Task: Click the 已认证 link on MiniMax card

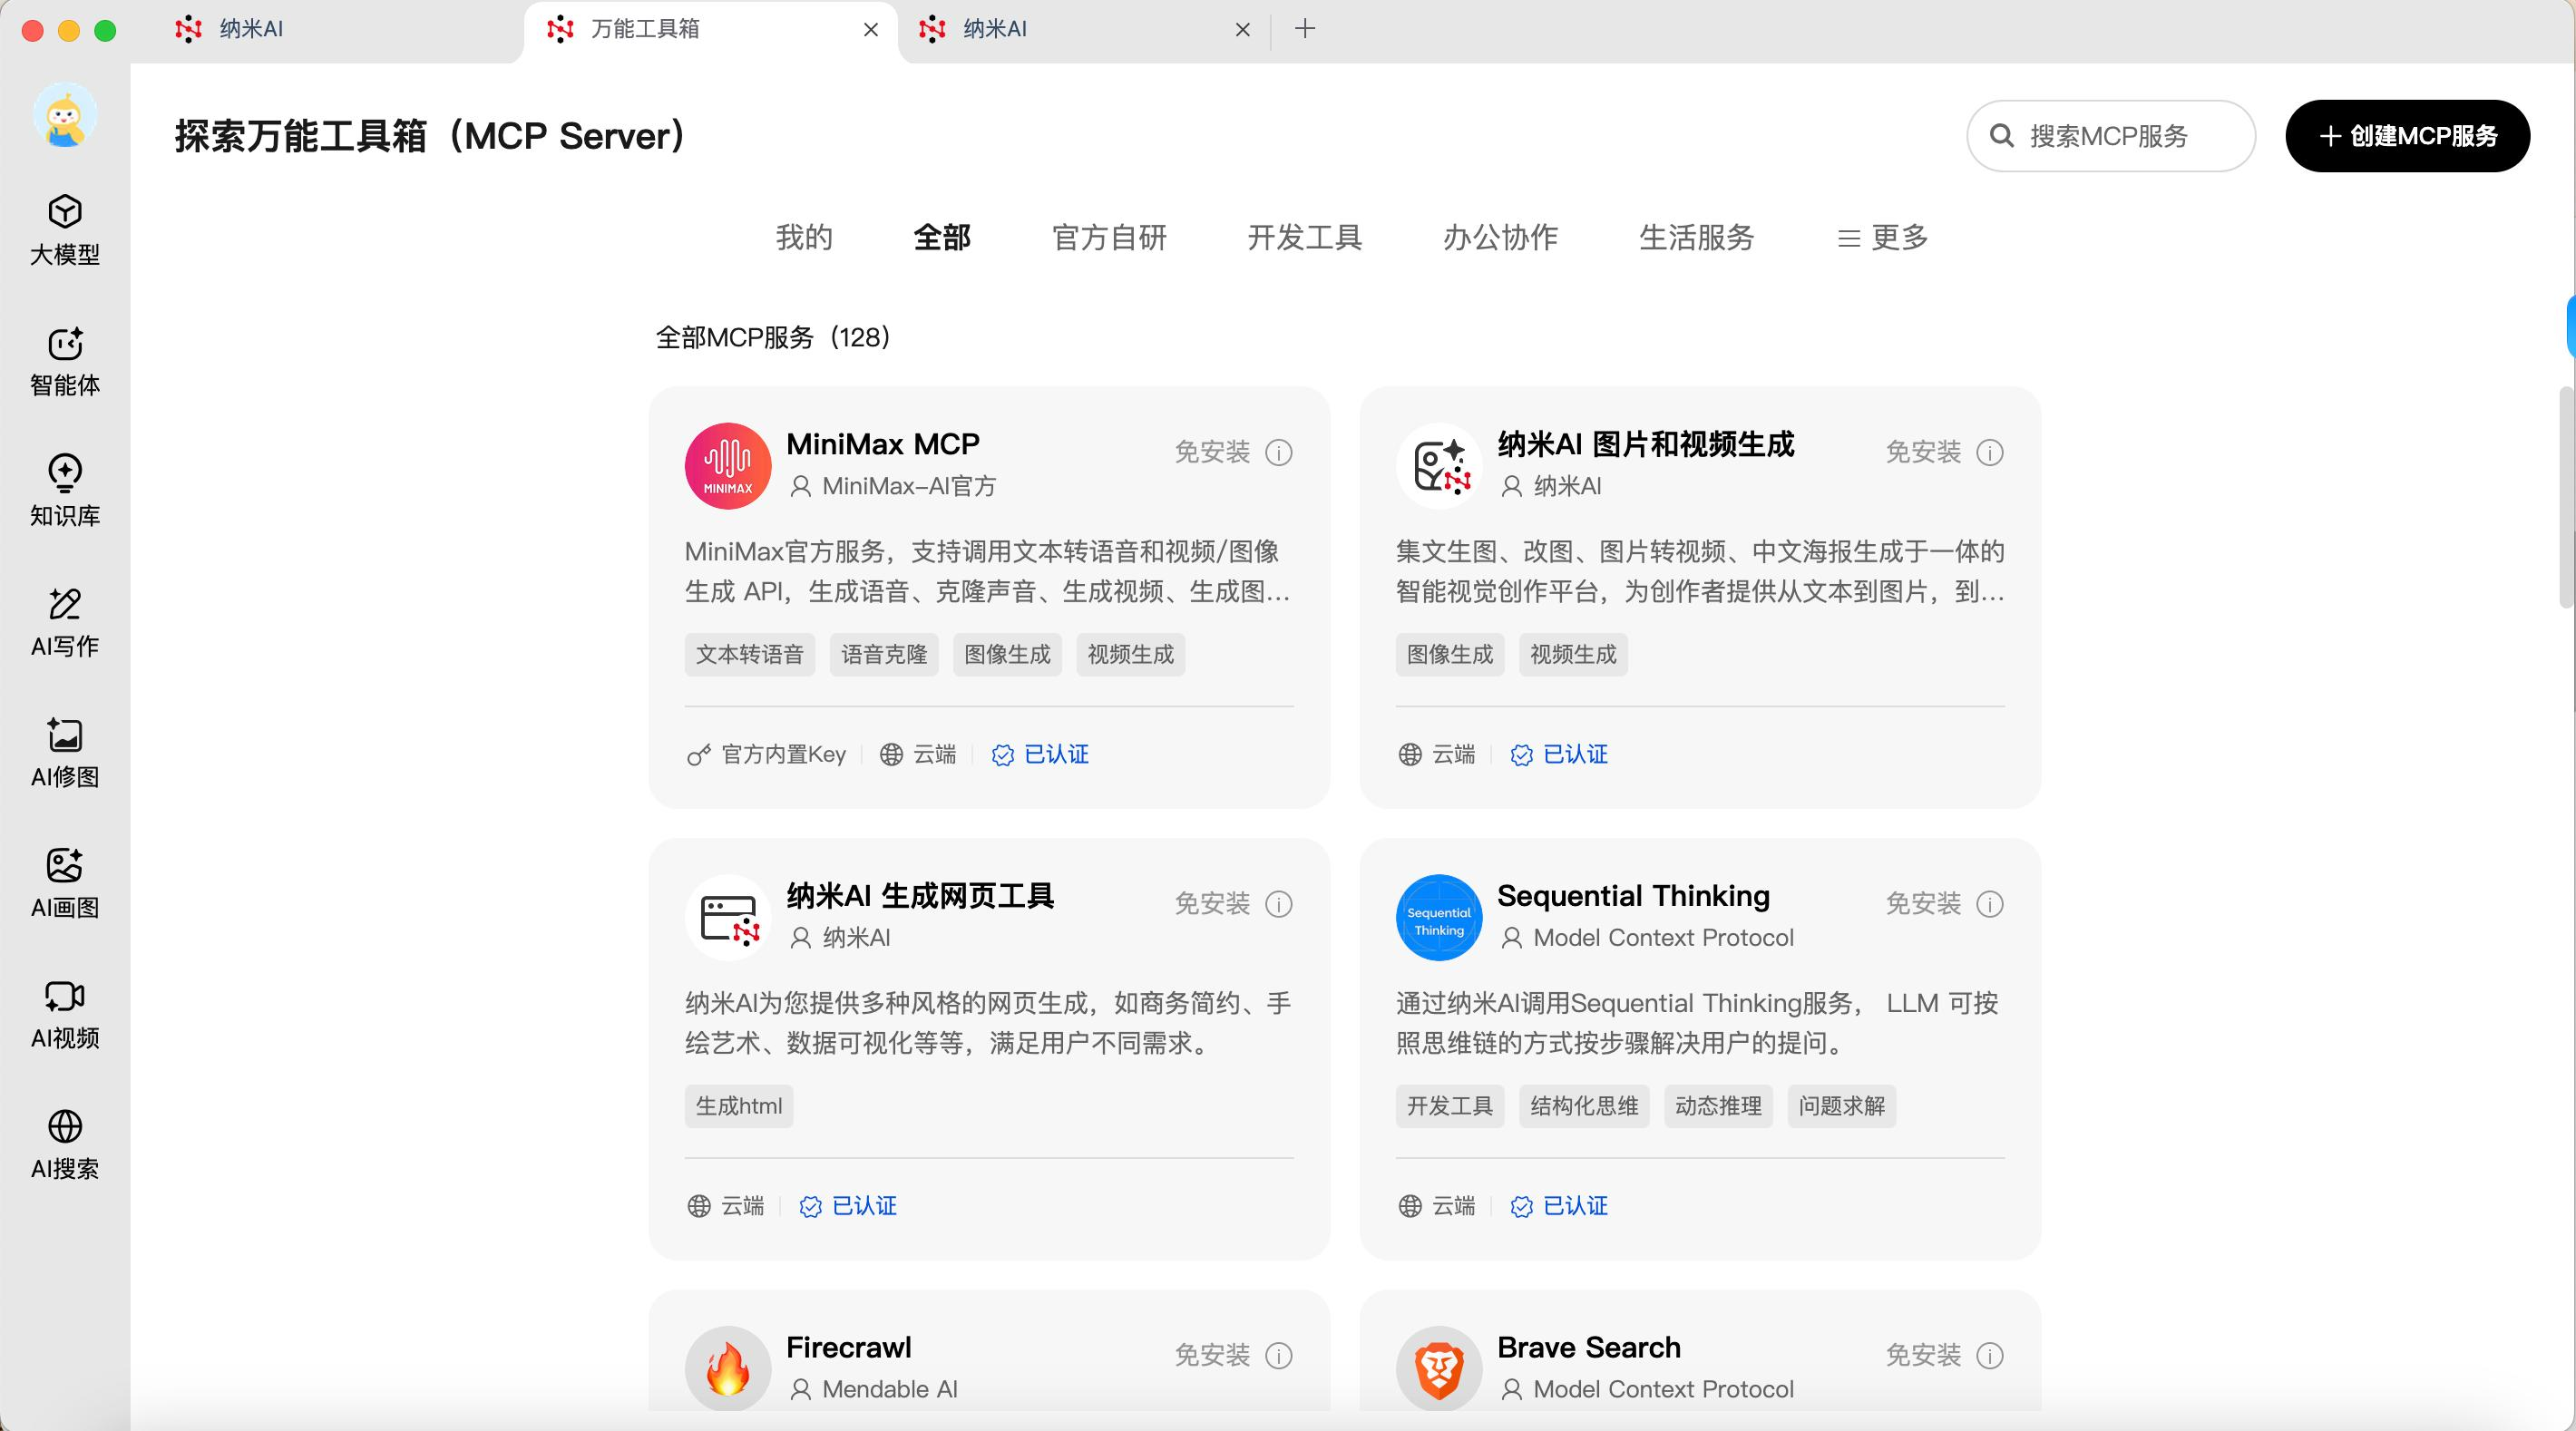Action: [1055, 755]
